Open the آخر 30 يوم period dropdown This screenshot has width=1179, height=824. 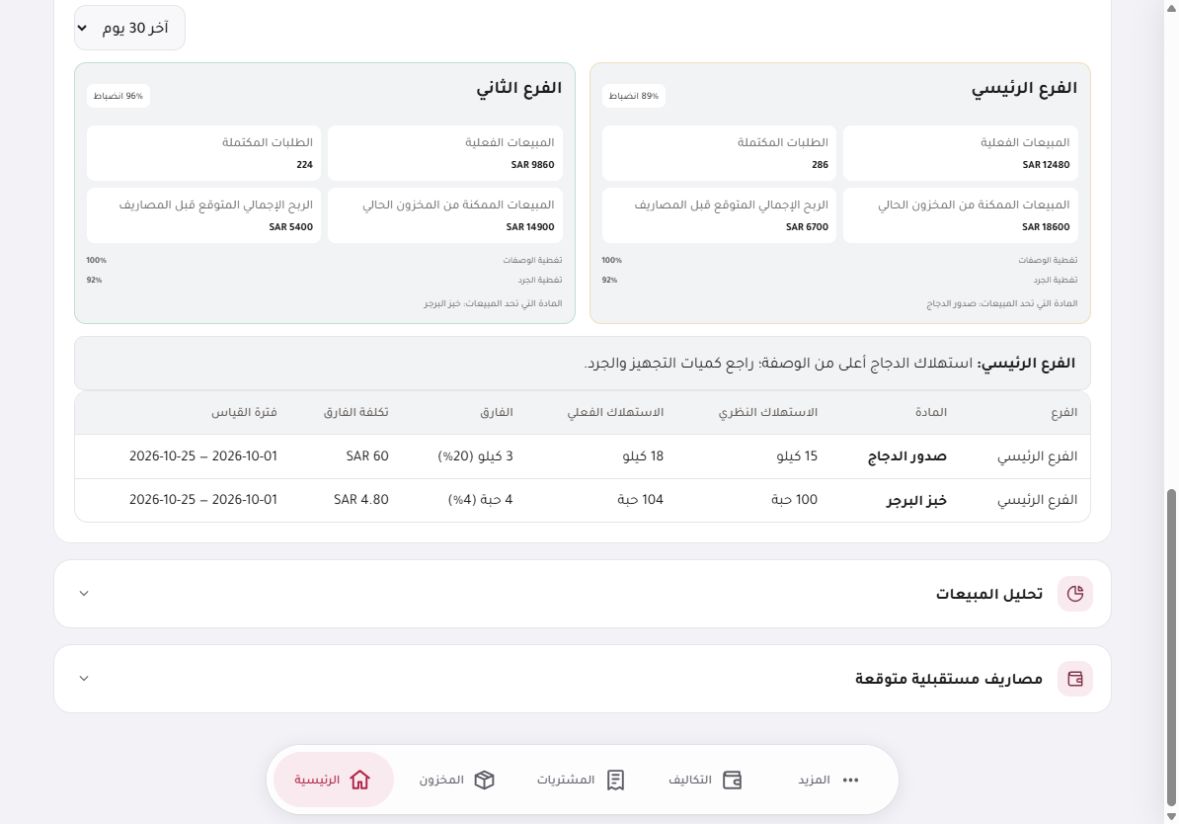[129, 28]
